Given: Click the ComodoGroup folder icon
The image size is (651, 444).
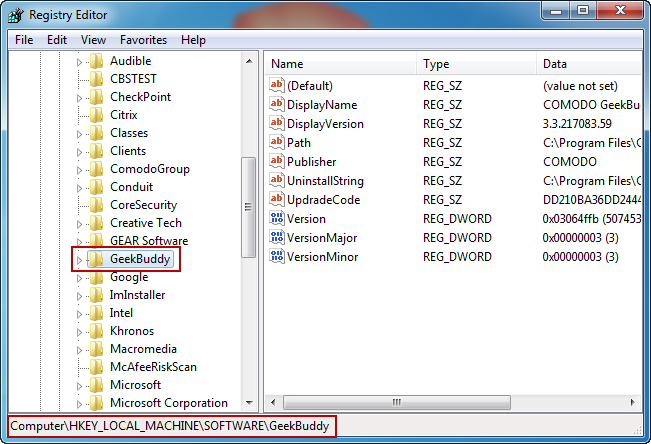Looking at the screenshot, I should 96,169.
